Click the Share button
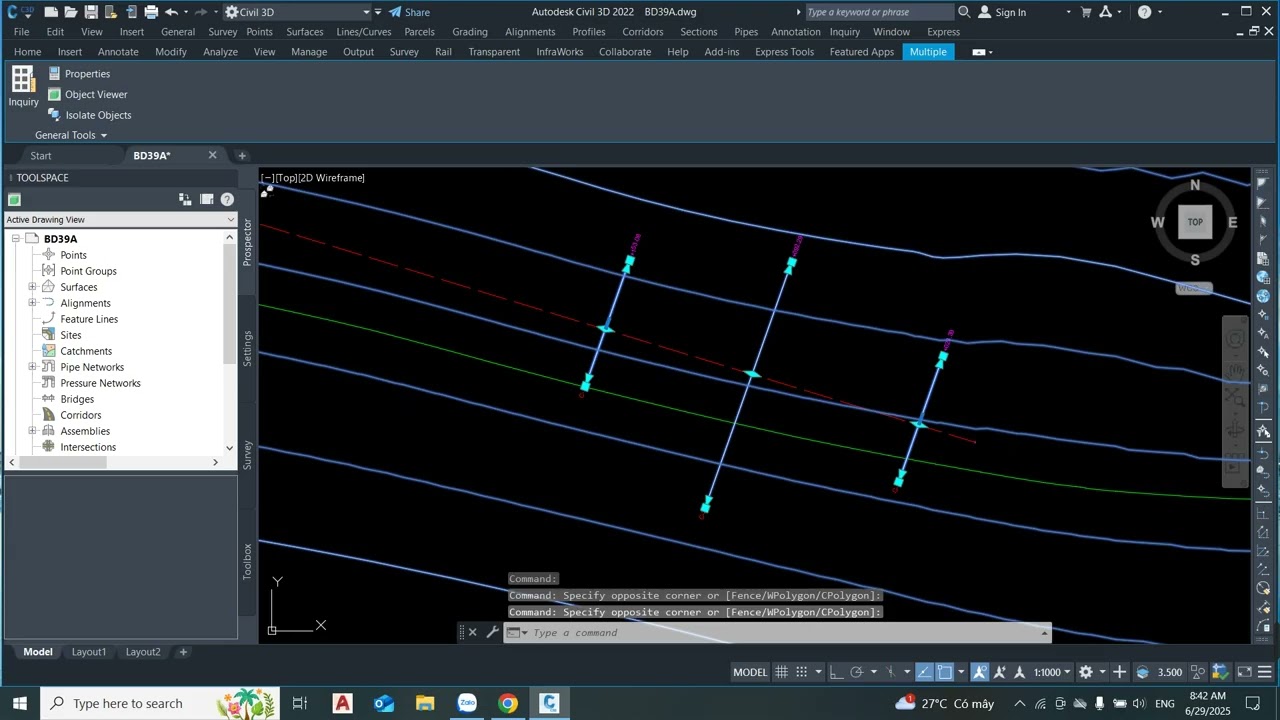Screen dimensions: 1280x720 (409, 12)
